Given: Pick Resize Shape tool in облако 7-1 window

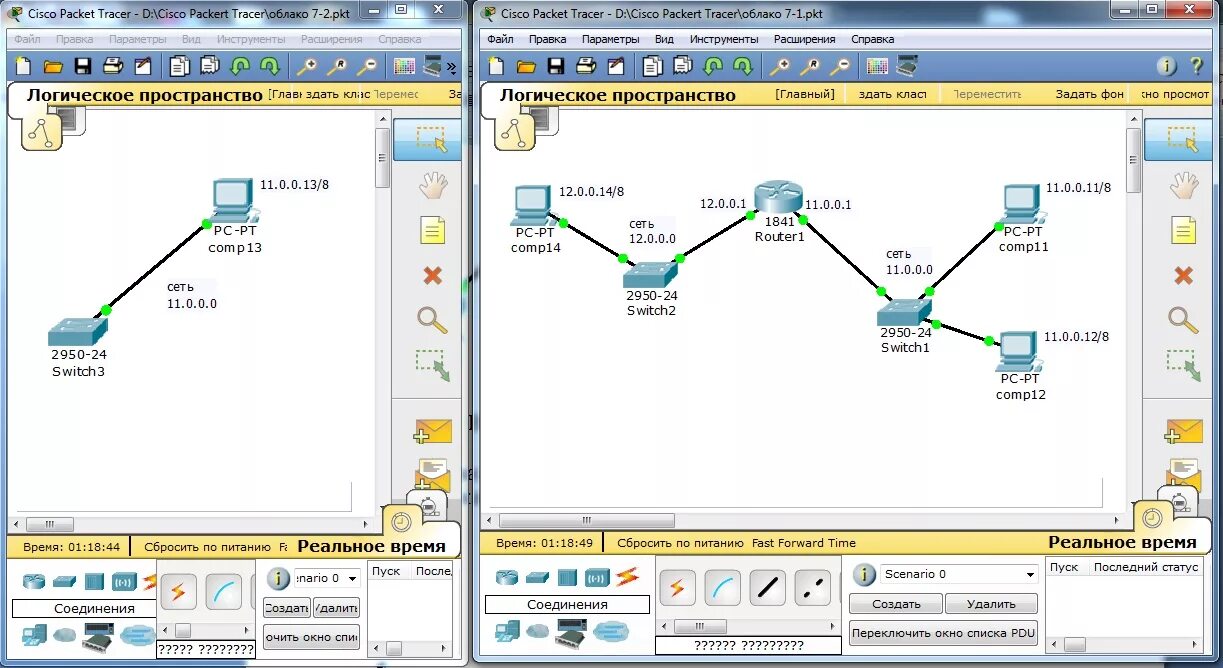Looking at the screenshot, I should coord(1183,365).
